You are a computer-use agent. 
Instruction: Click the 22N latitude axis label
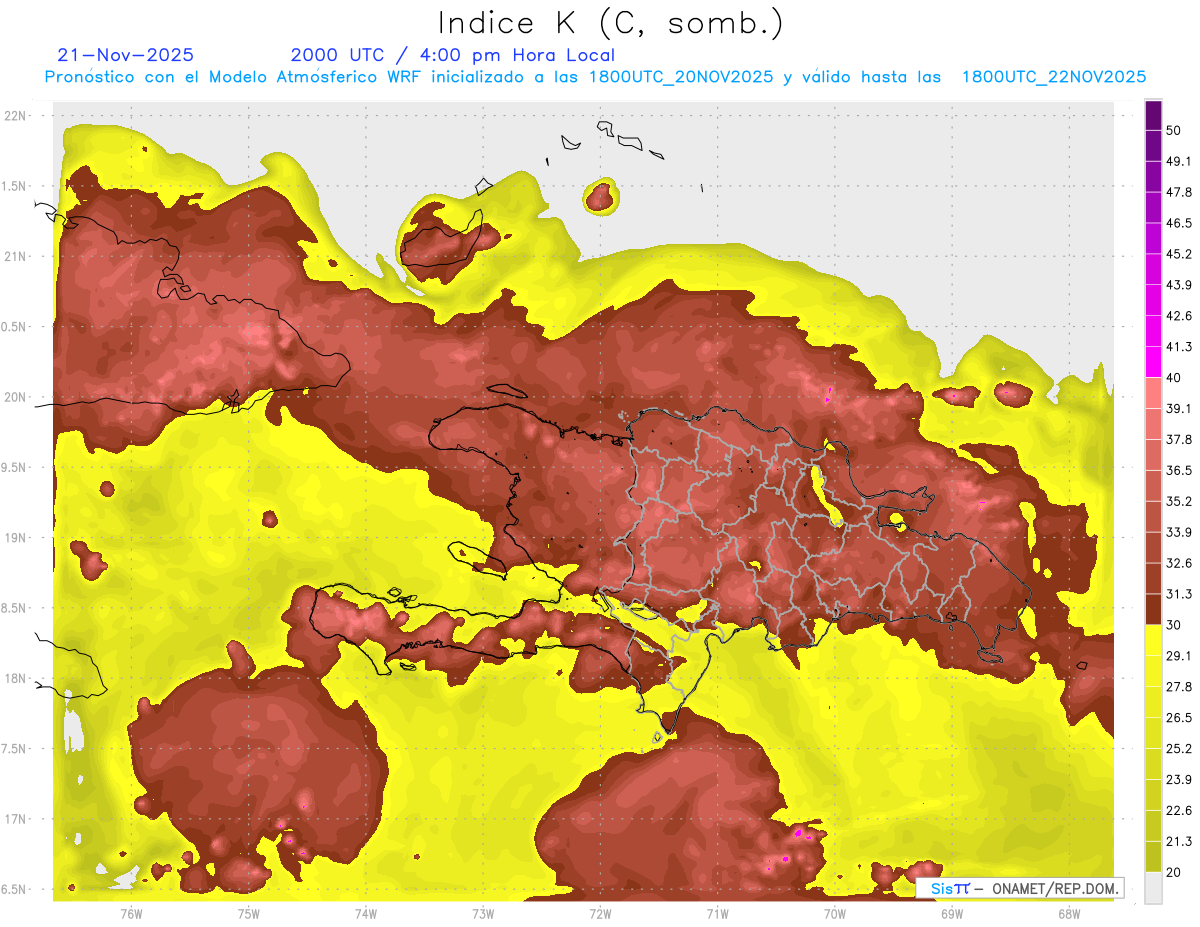click(17, 115)
